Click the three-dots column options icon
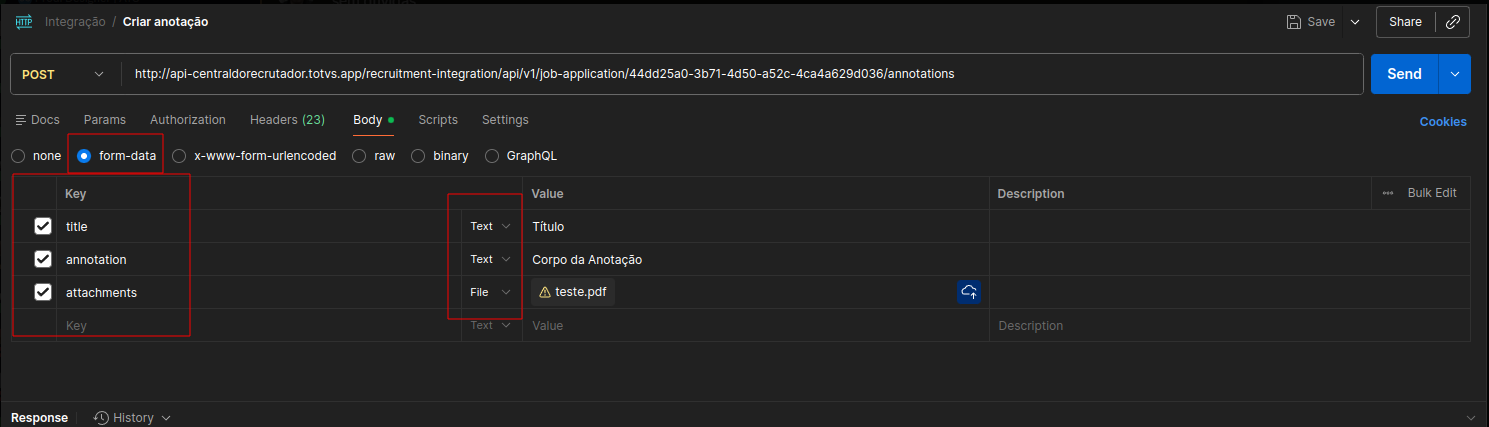 (x=1388, y=193)
